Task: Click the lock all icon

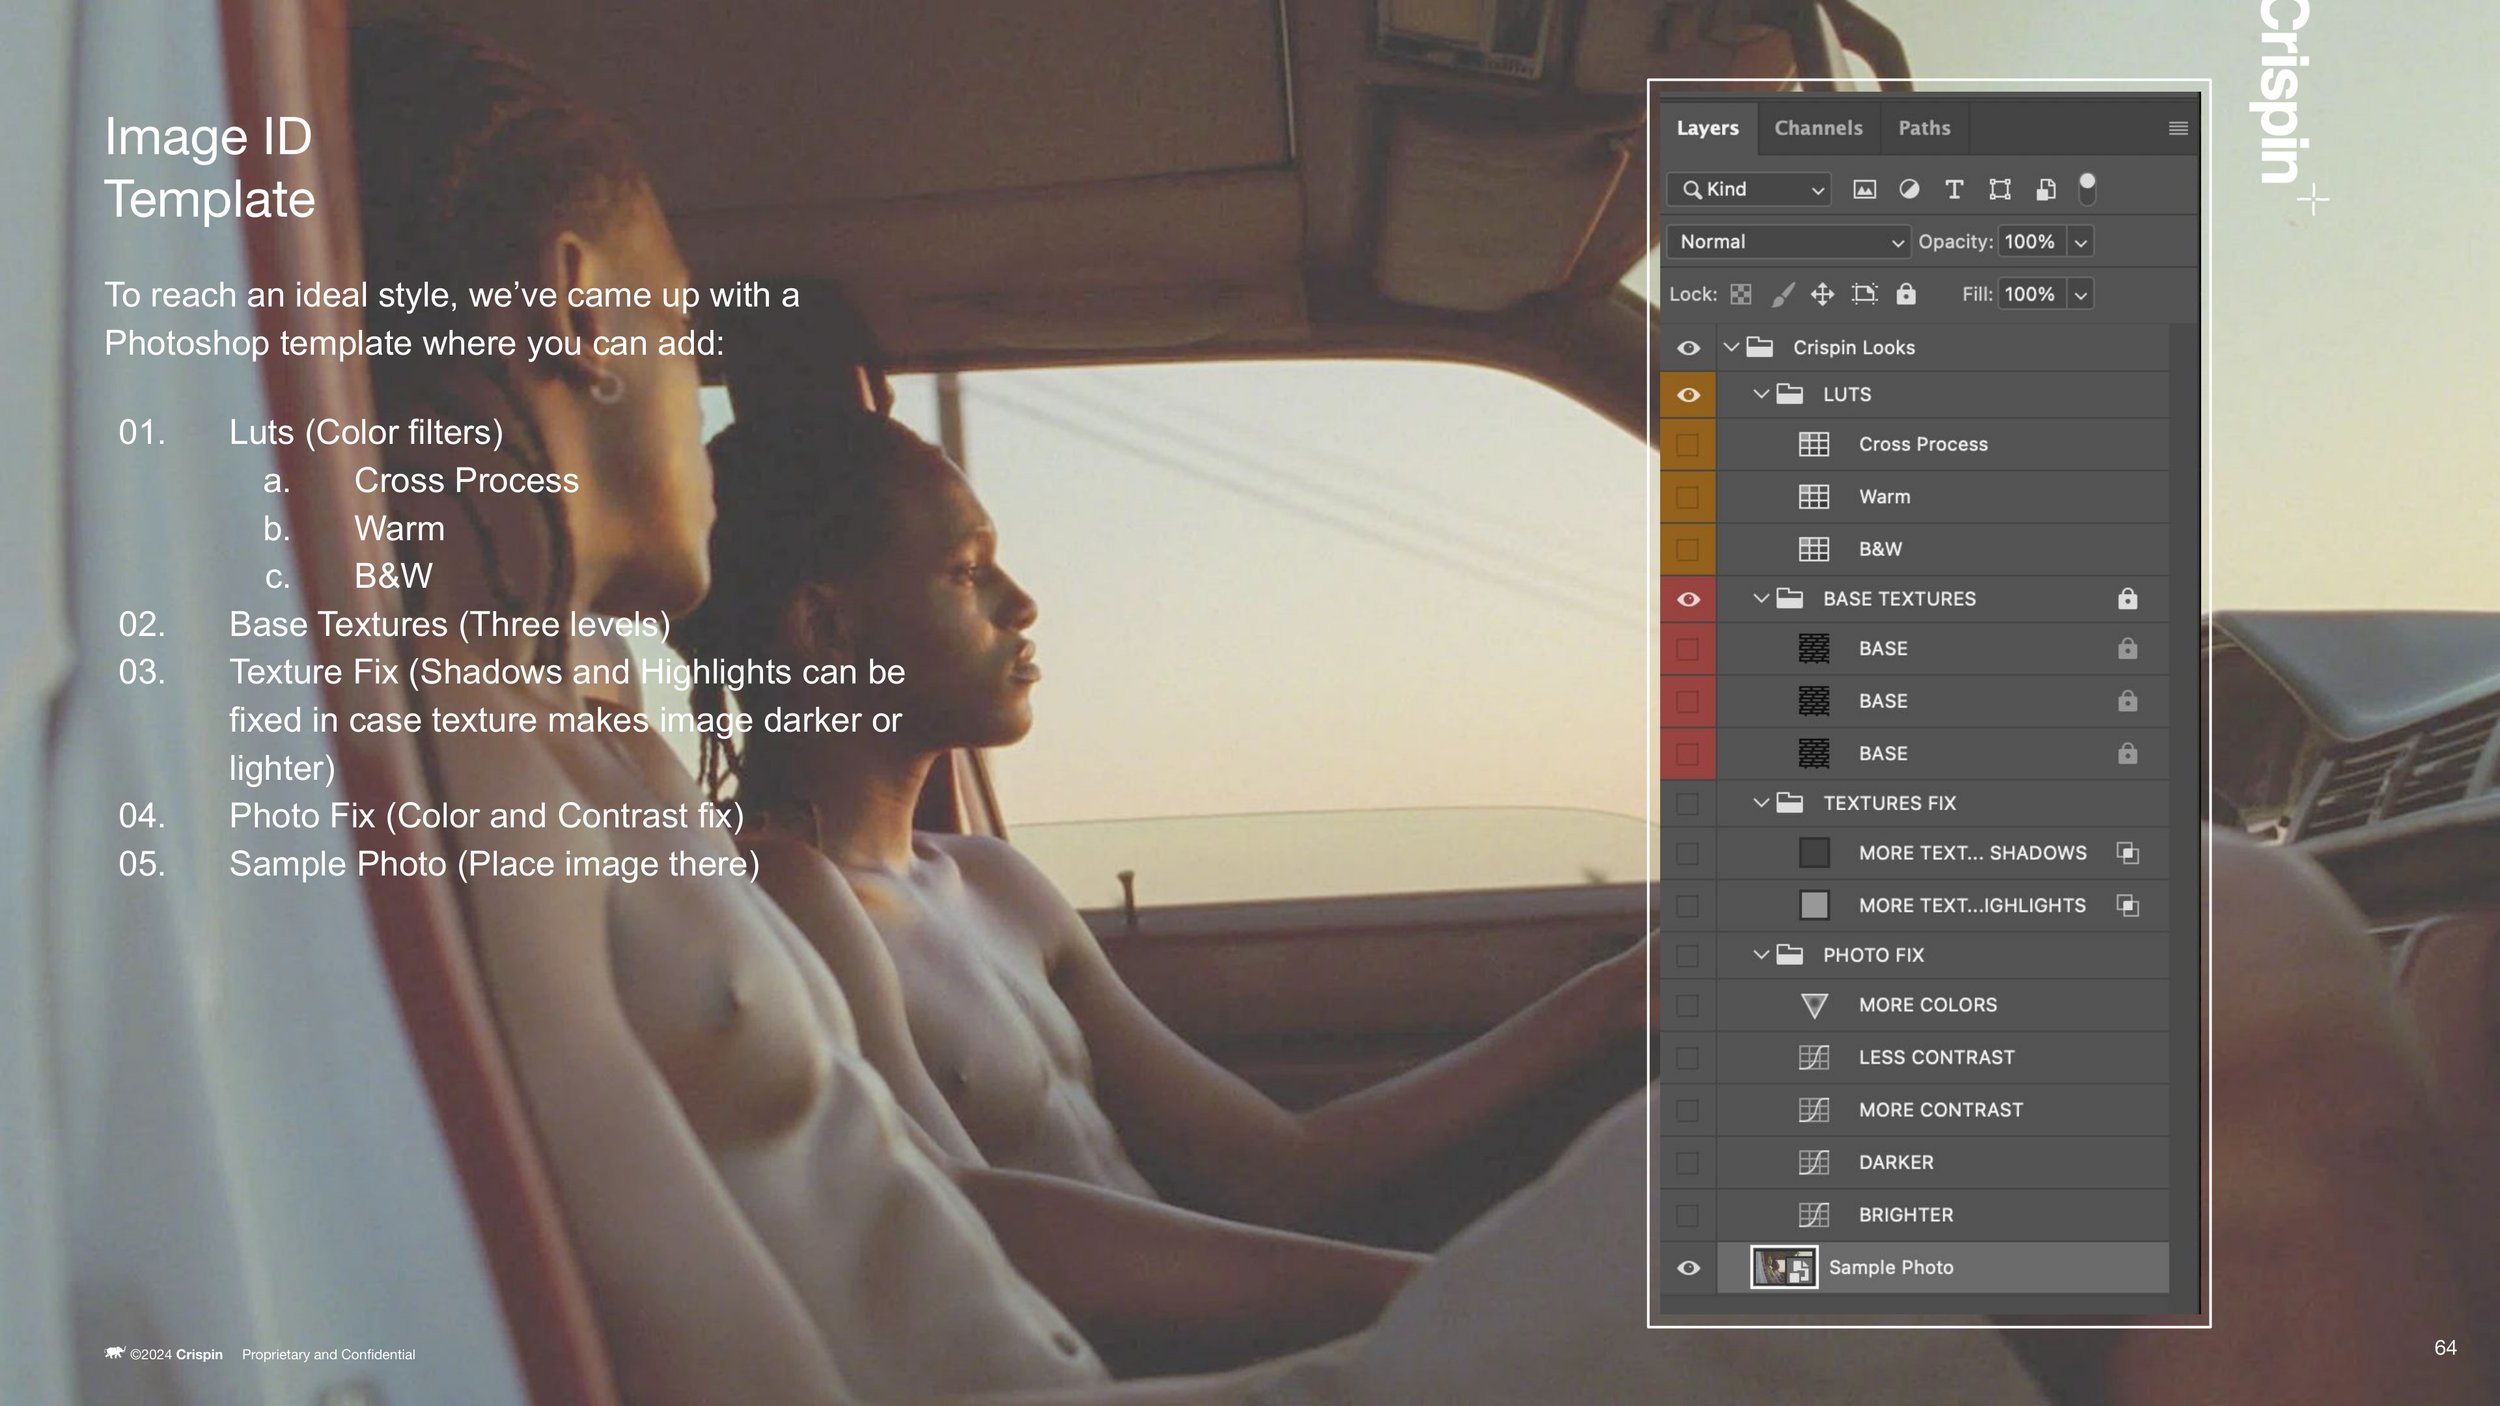Action: [1906, 293]
